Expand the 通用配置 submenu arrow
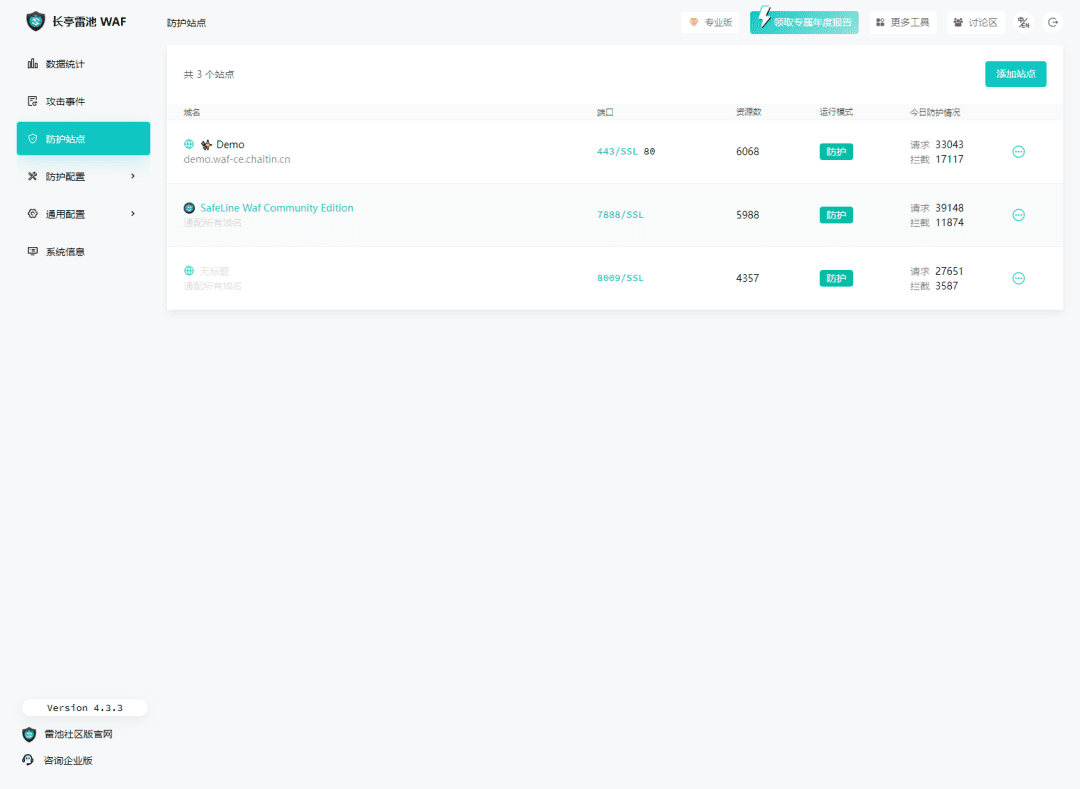 coord(133,214)
